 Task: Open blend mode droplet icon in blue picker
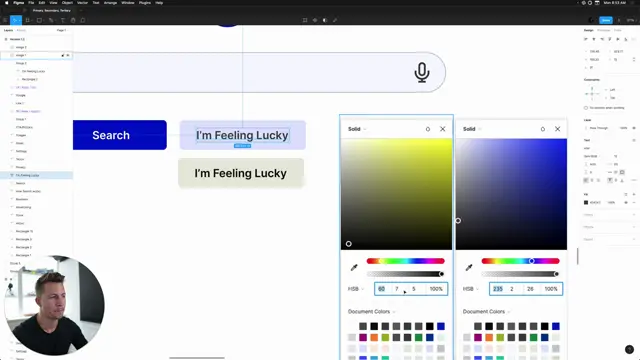click(542, 129)
